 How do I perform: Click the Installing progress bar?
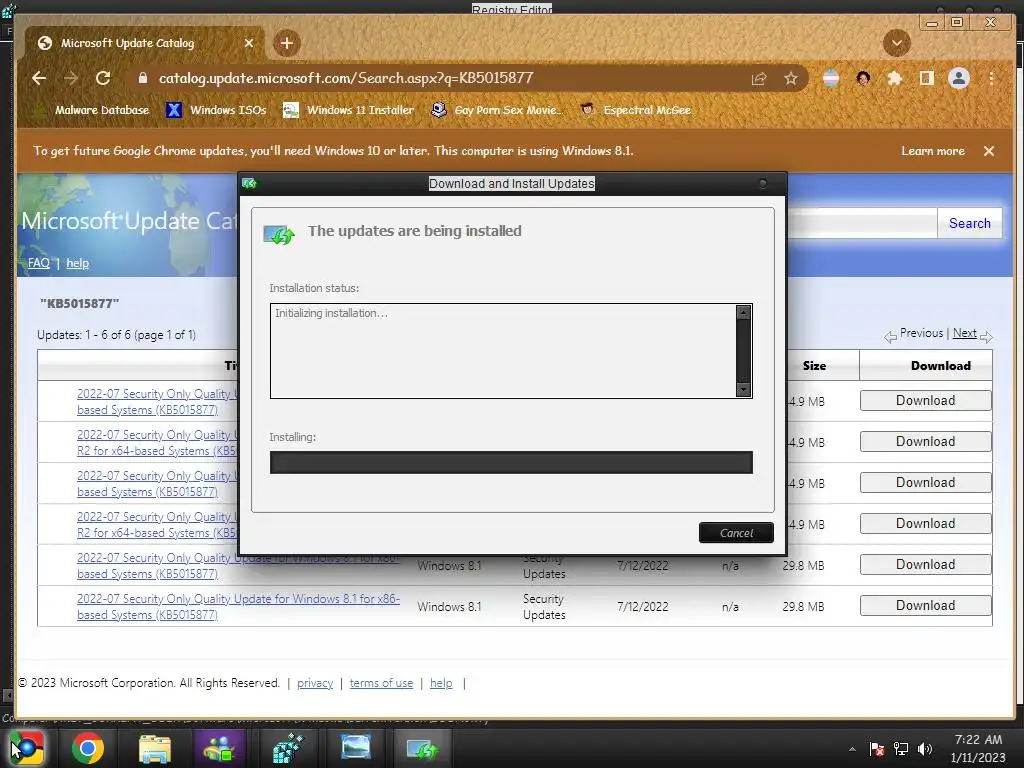[x=511, y=462]
